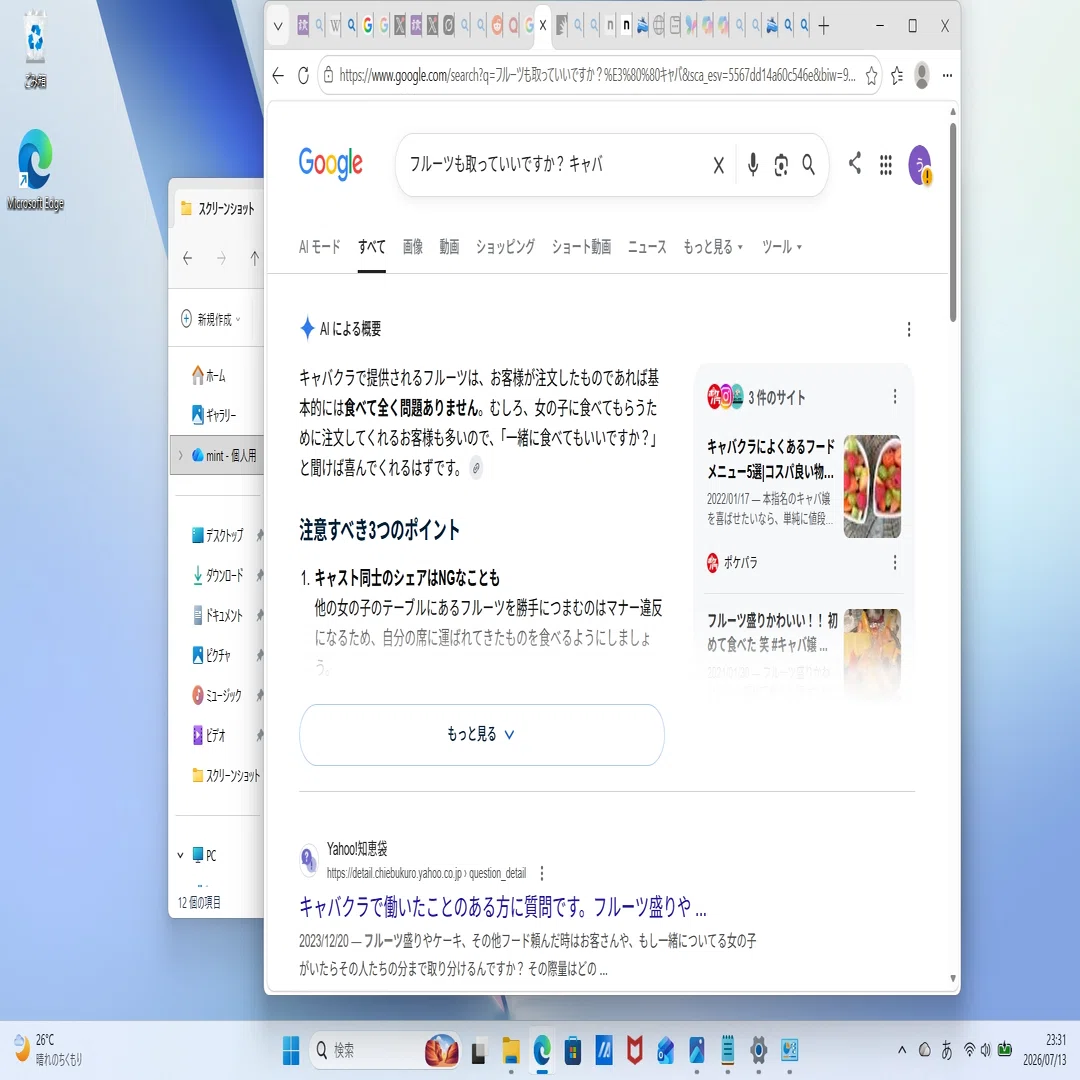This screenshot has height=1080, width=1080.
Task: Collapse the PC node in Explorer
Action: click(180, 855)
